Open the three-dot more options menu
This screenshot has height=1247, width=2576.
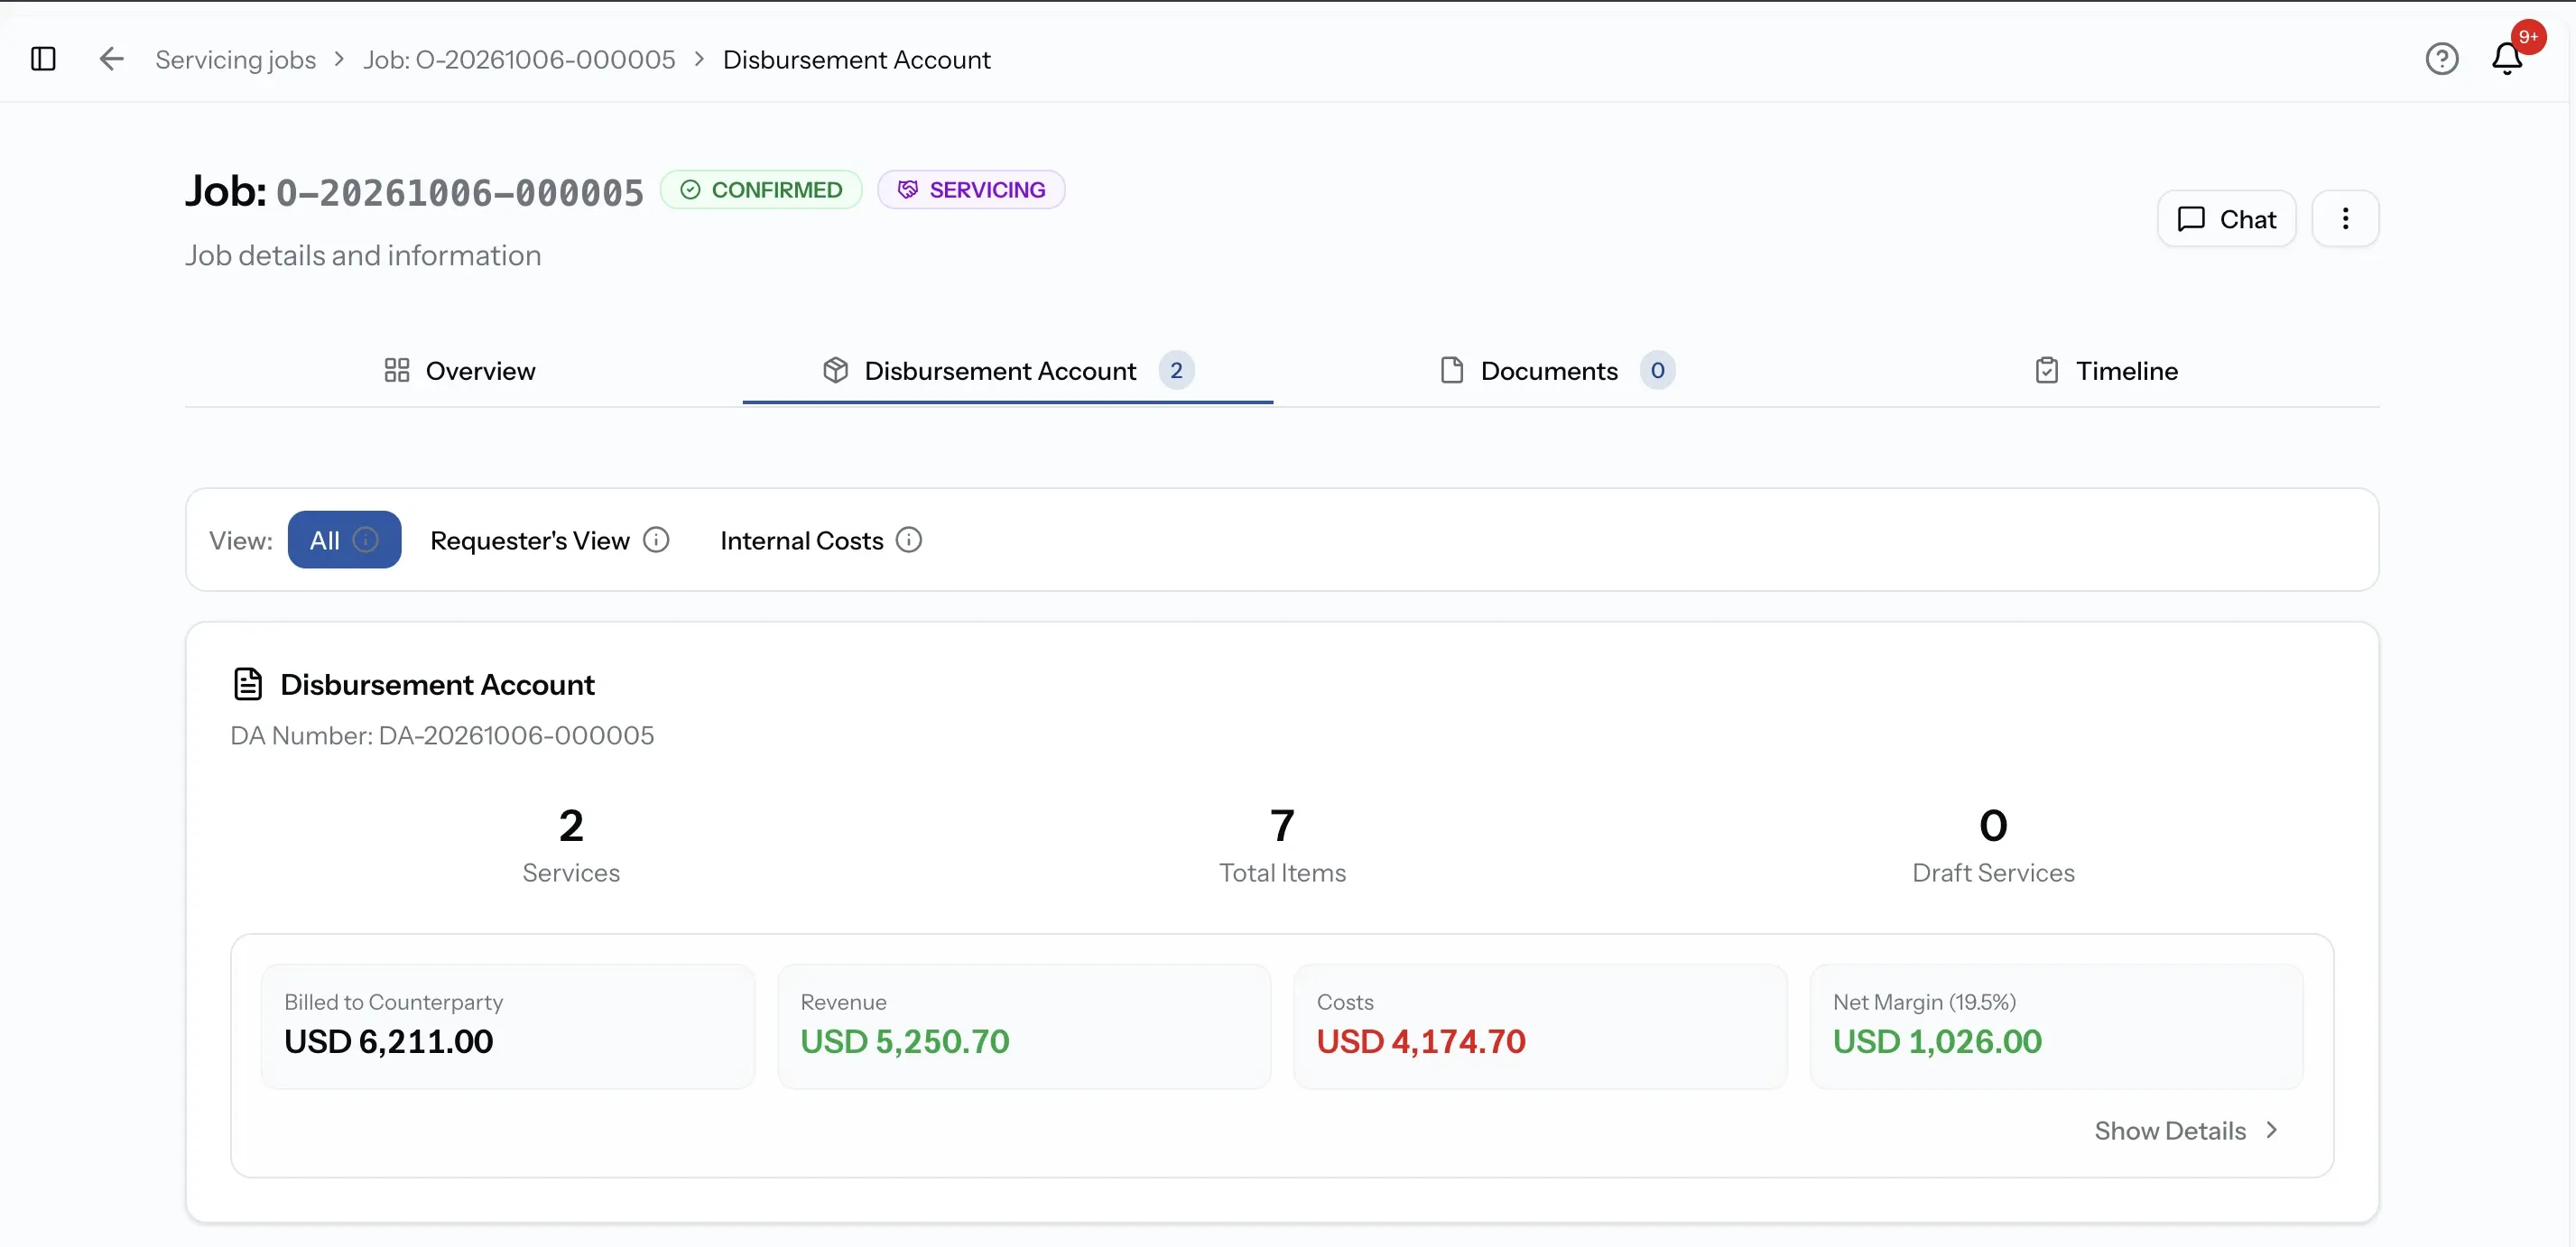[2345, 218]
